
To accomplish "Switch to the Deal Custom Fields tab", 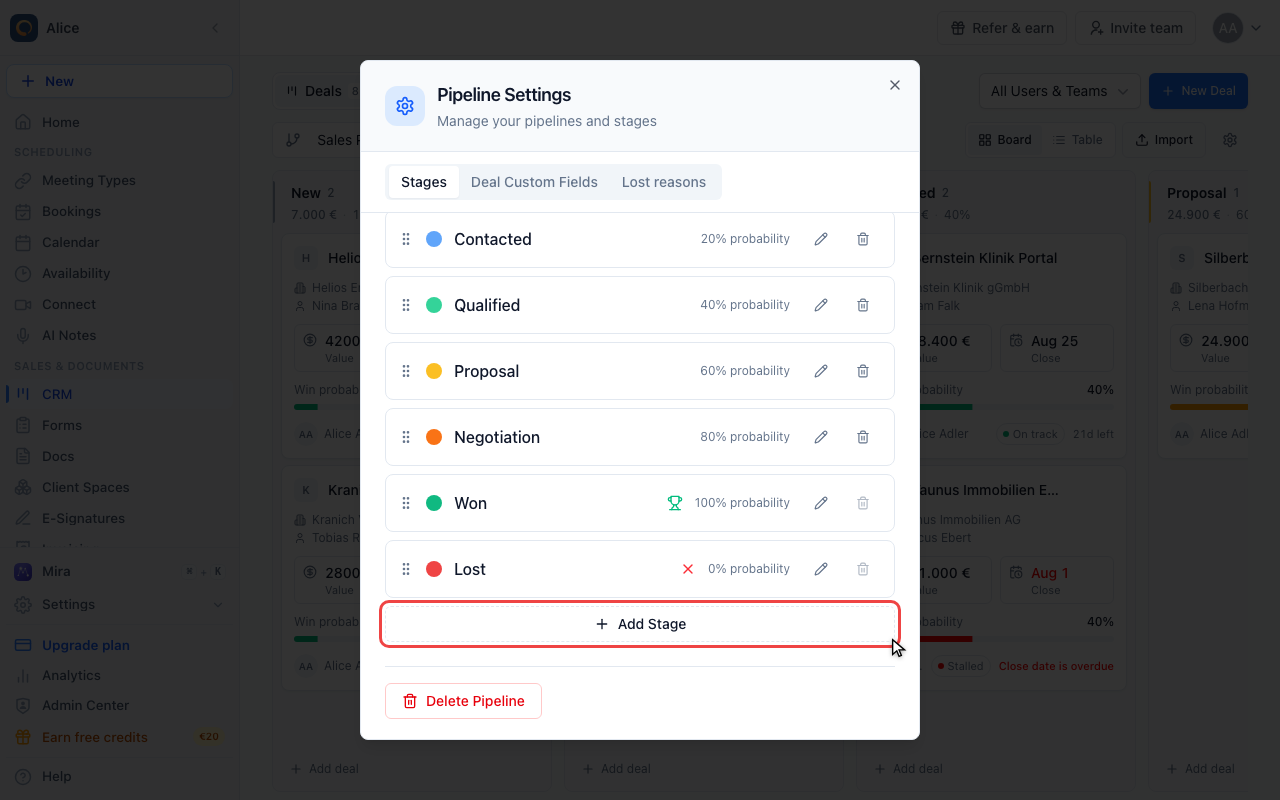I will point(534,182).
